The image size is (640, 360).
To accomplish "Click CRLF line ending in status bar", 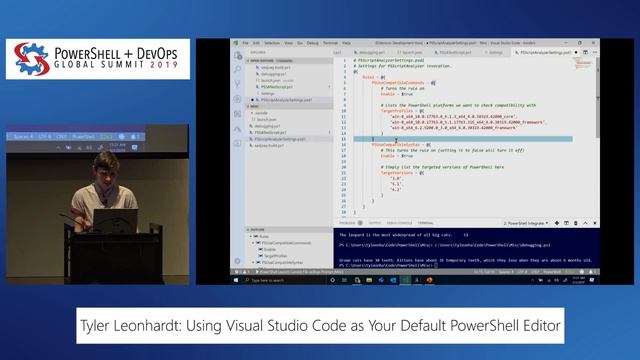I will coord(535,272).
